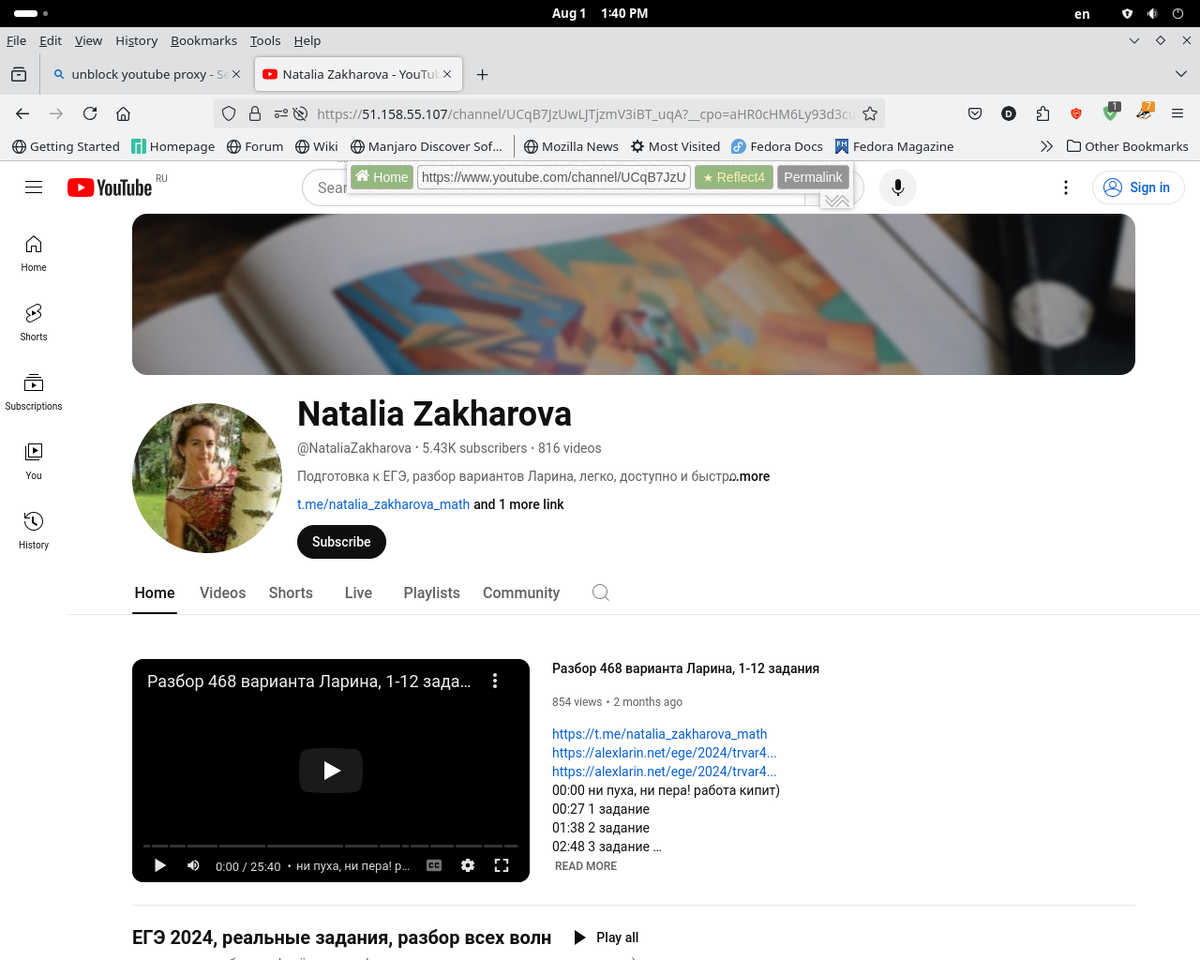
Task: Reload the current page
Action: (x=90, y=114)
